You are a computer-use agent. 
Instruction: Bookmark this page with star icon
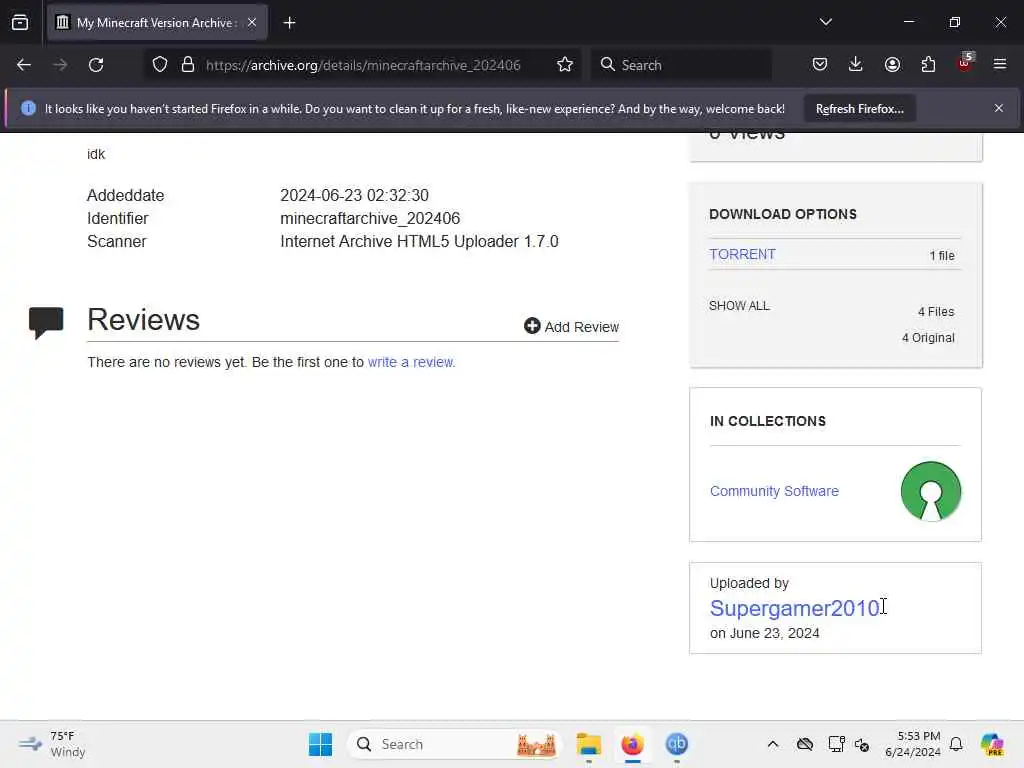[565, 65]
